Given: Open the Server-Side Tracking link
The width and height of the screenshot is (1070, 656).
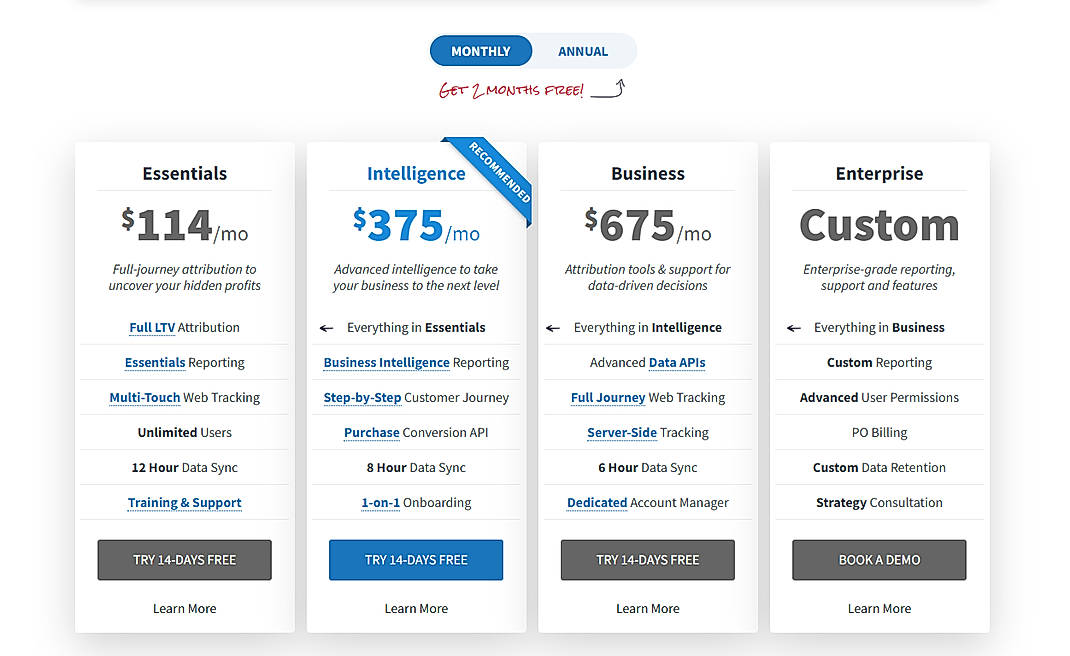Looking at the screenshot, I should 621,432.
